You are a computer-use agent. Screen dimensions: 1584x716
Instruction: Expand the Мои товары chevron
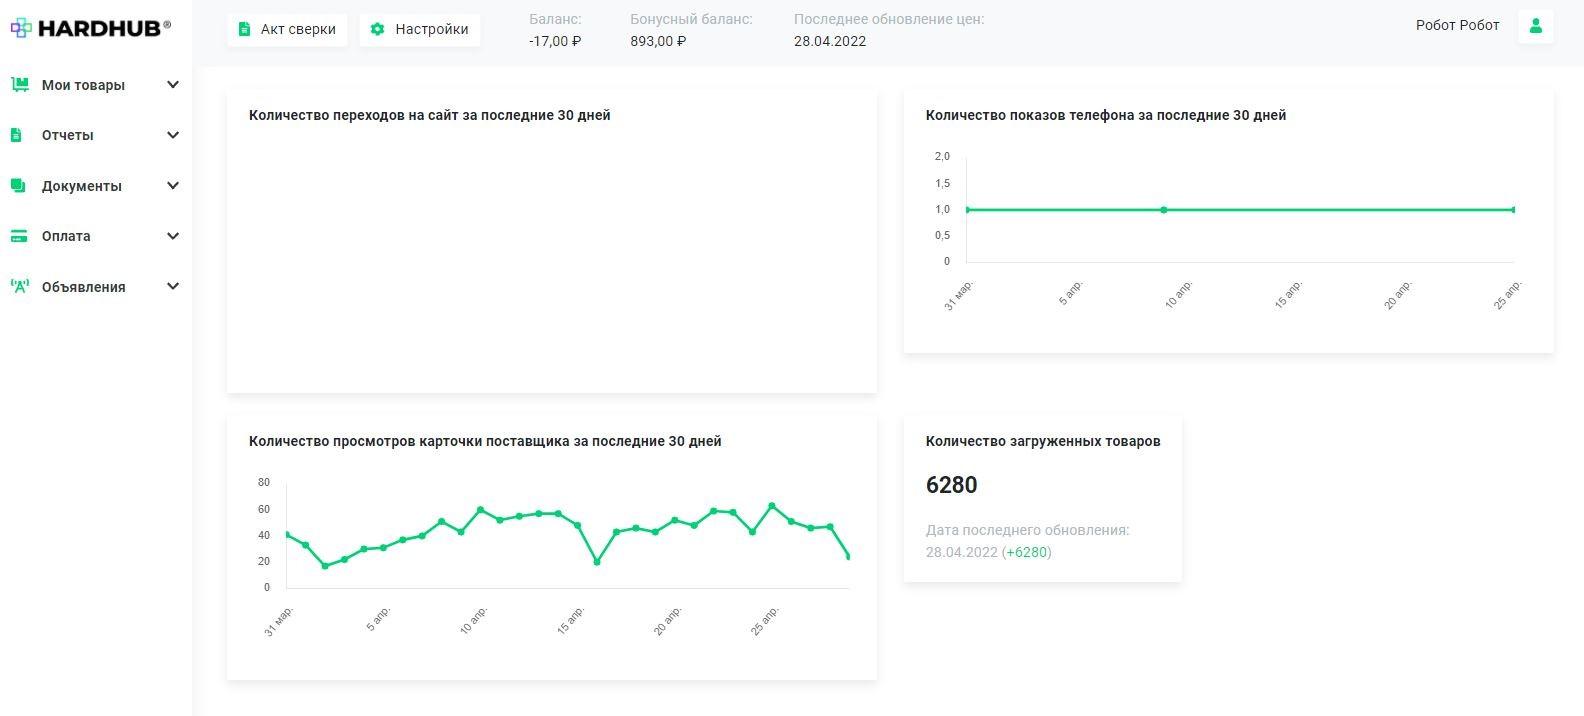coord(173,85)
